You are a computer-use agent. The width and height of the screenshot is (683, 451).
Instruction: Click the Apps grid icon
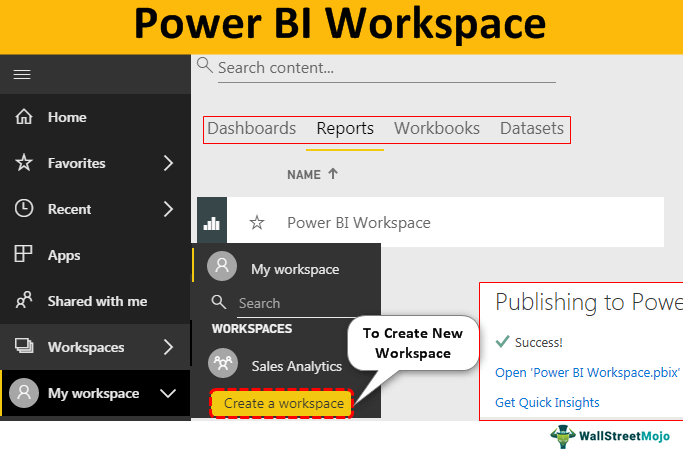24,255
